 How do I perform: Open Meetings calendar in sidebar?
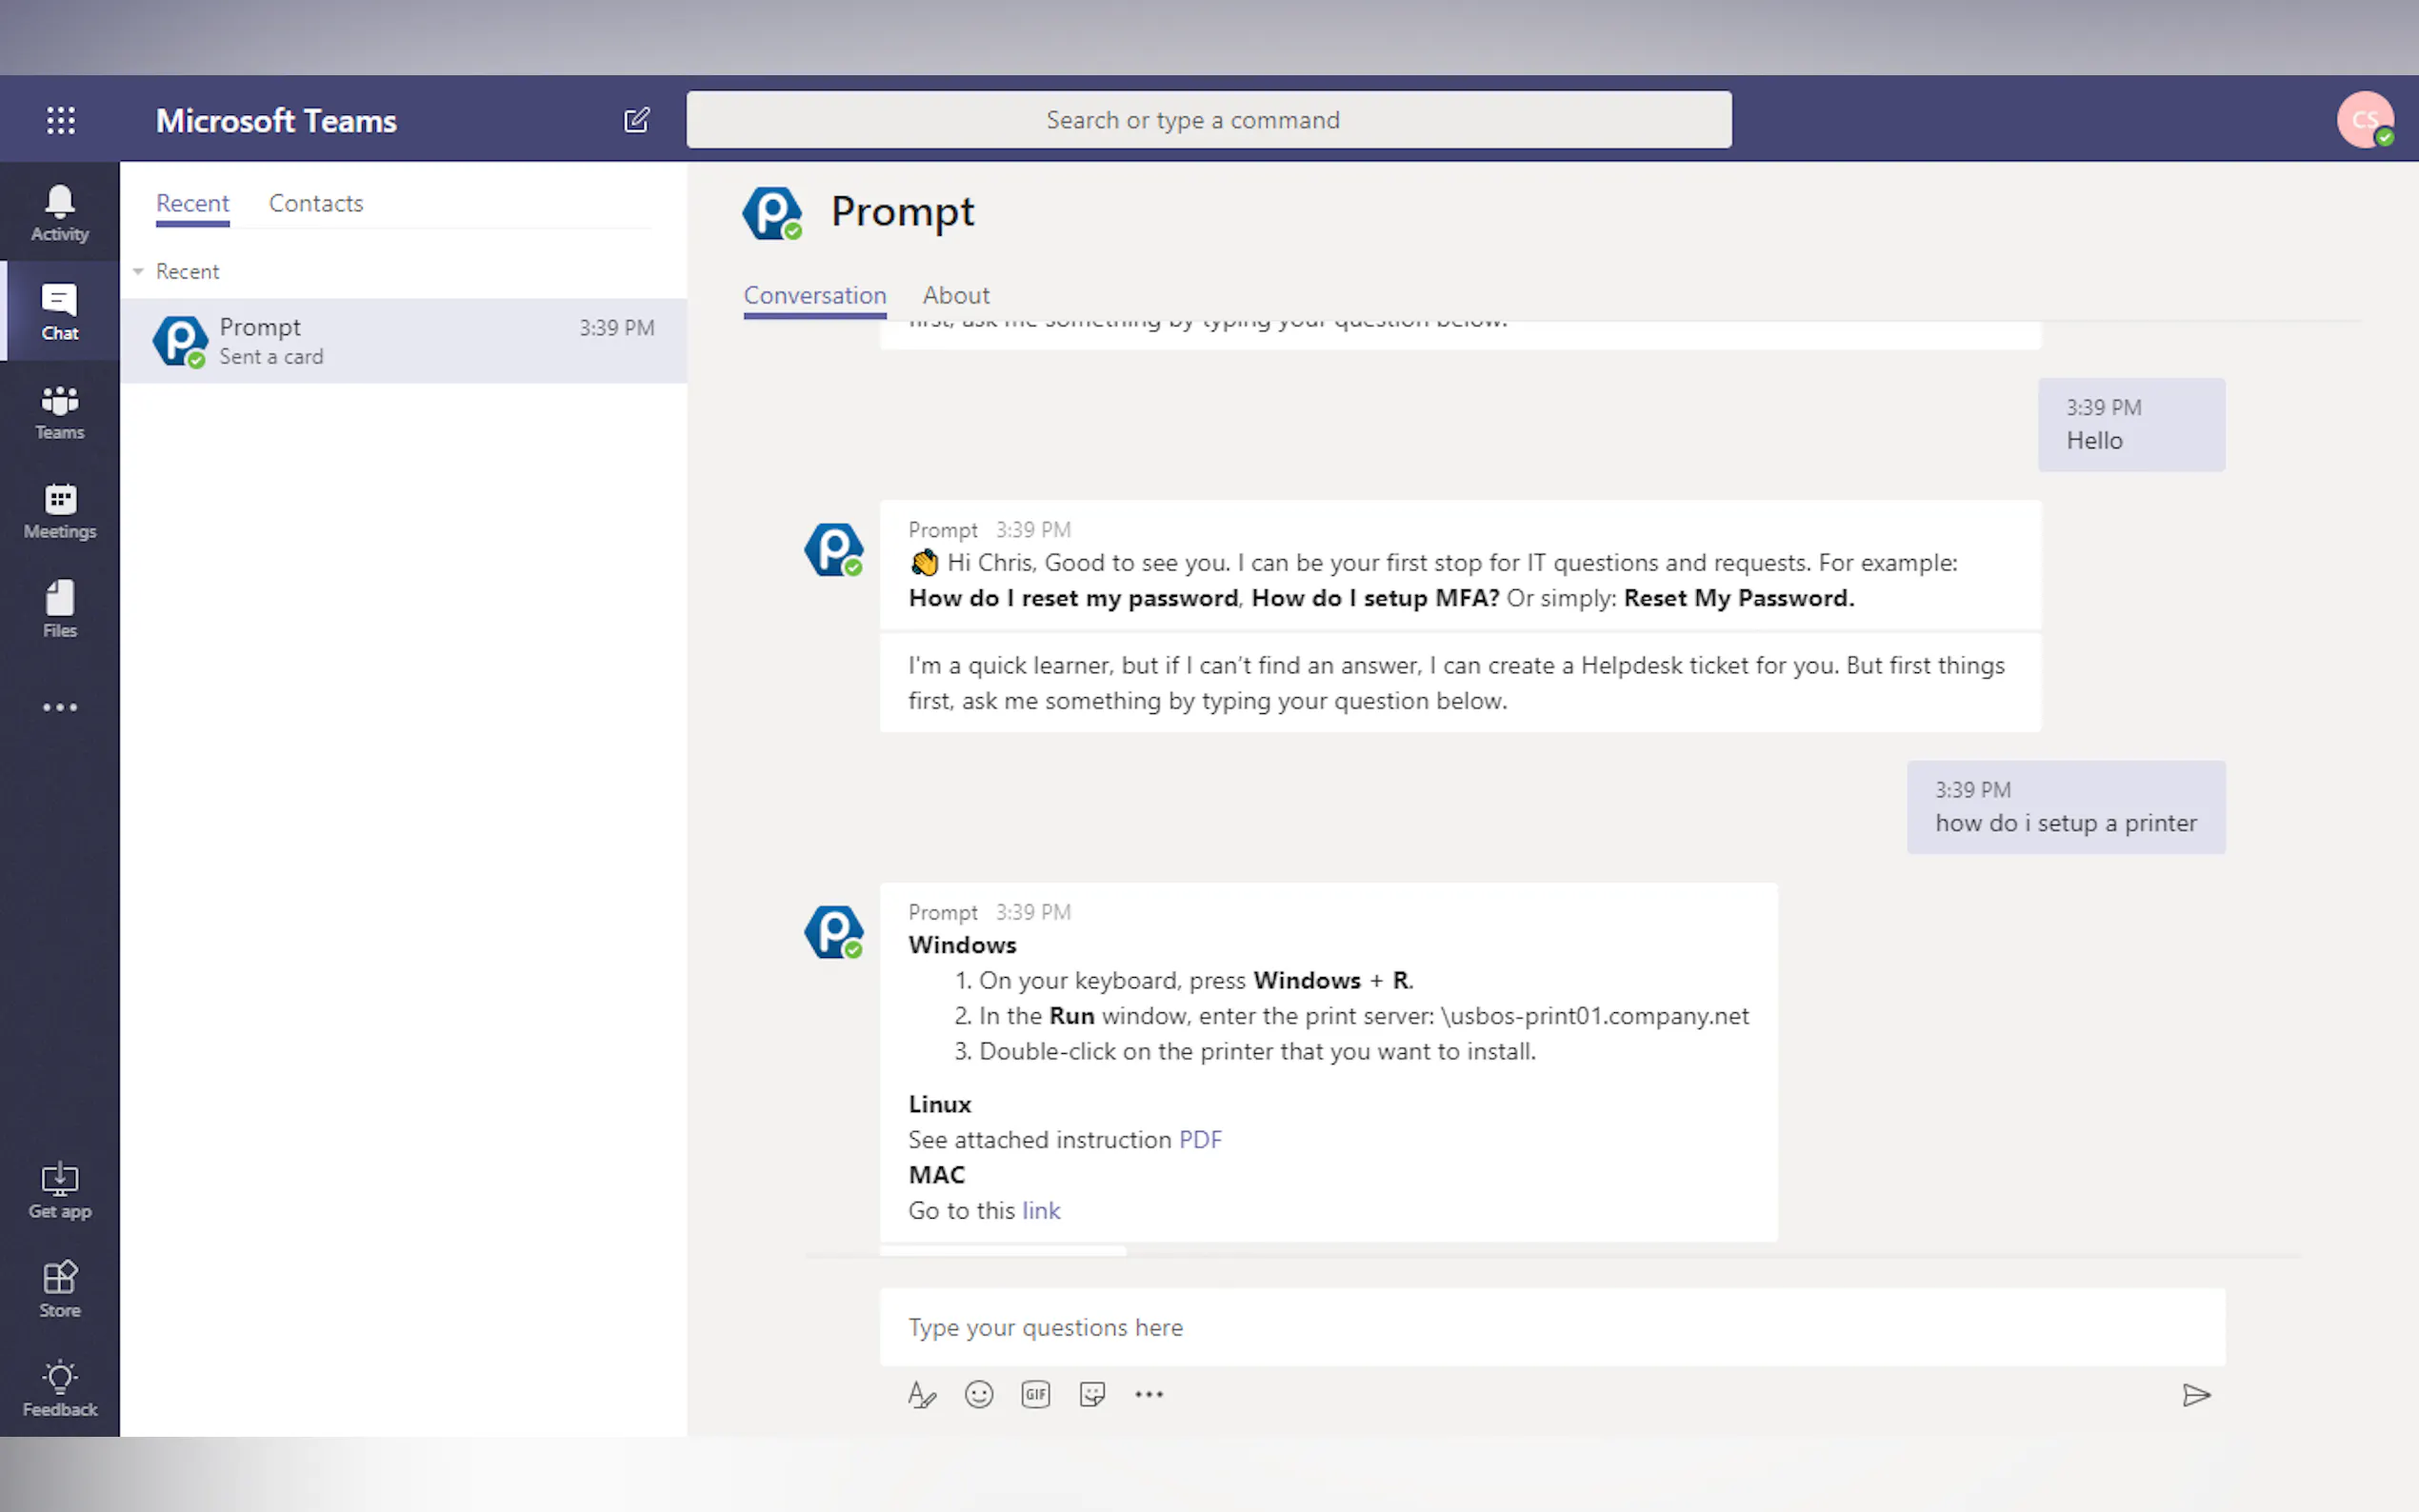59,510
